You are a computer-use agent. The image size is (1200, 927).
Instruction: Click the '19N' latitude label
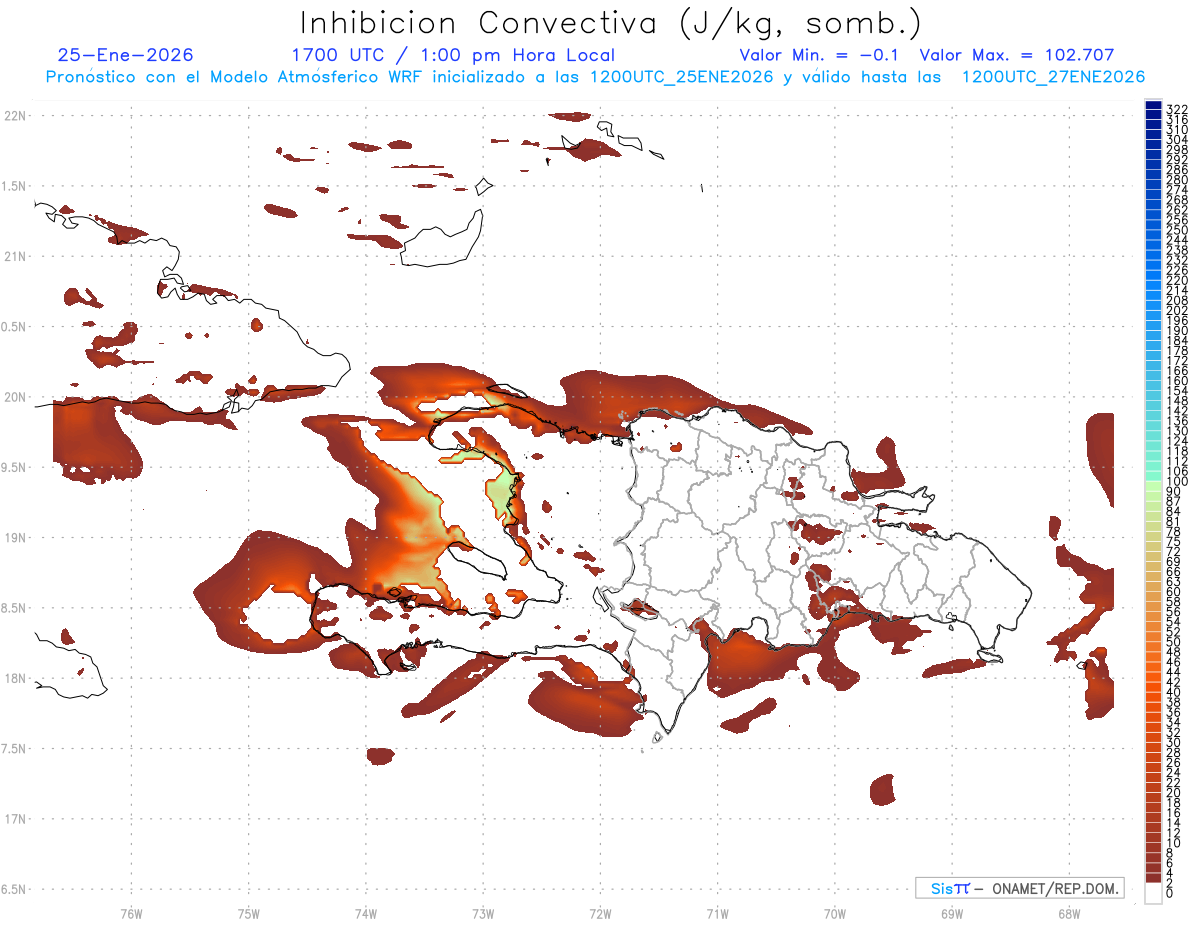(16, 538)
